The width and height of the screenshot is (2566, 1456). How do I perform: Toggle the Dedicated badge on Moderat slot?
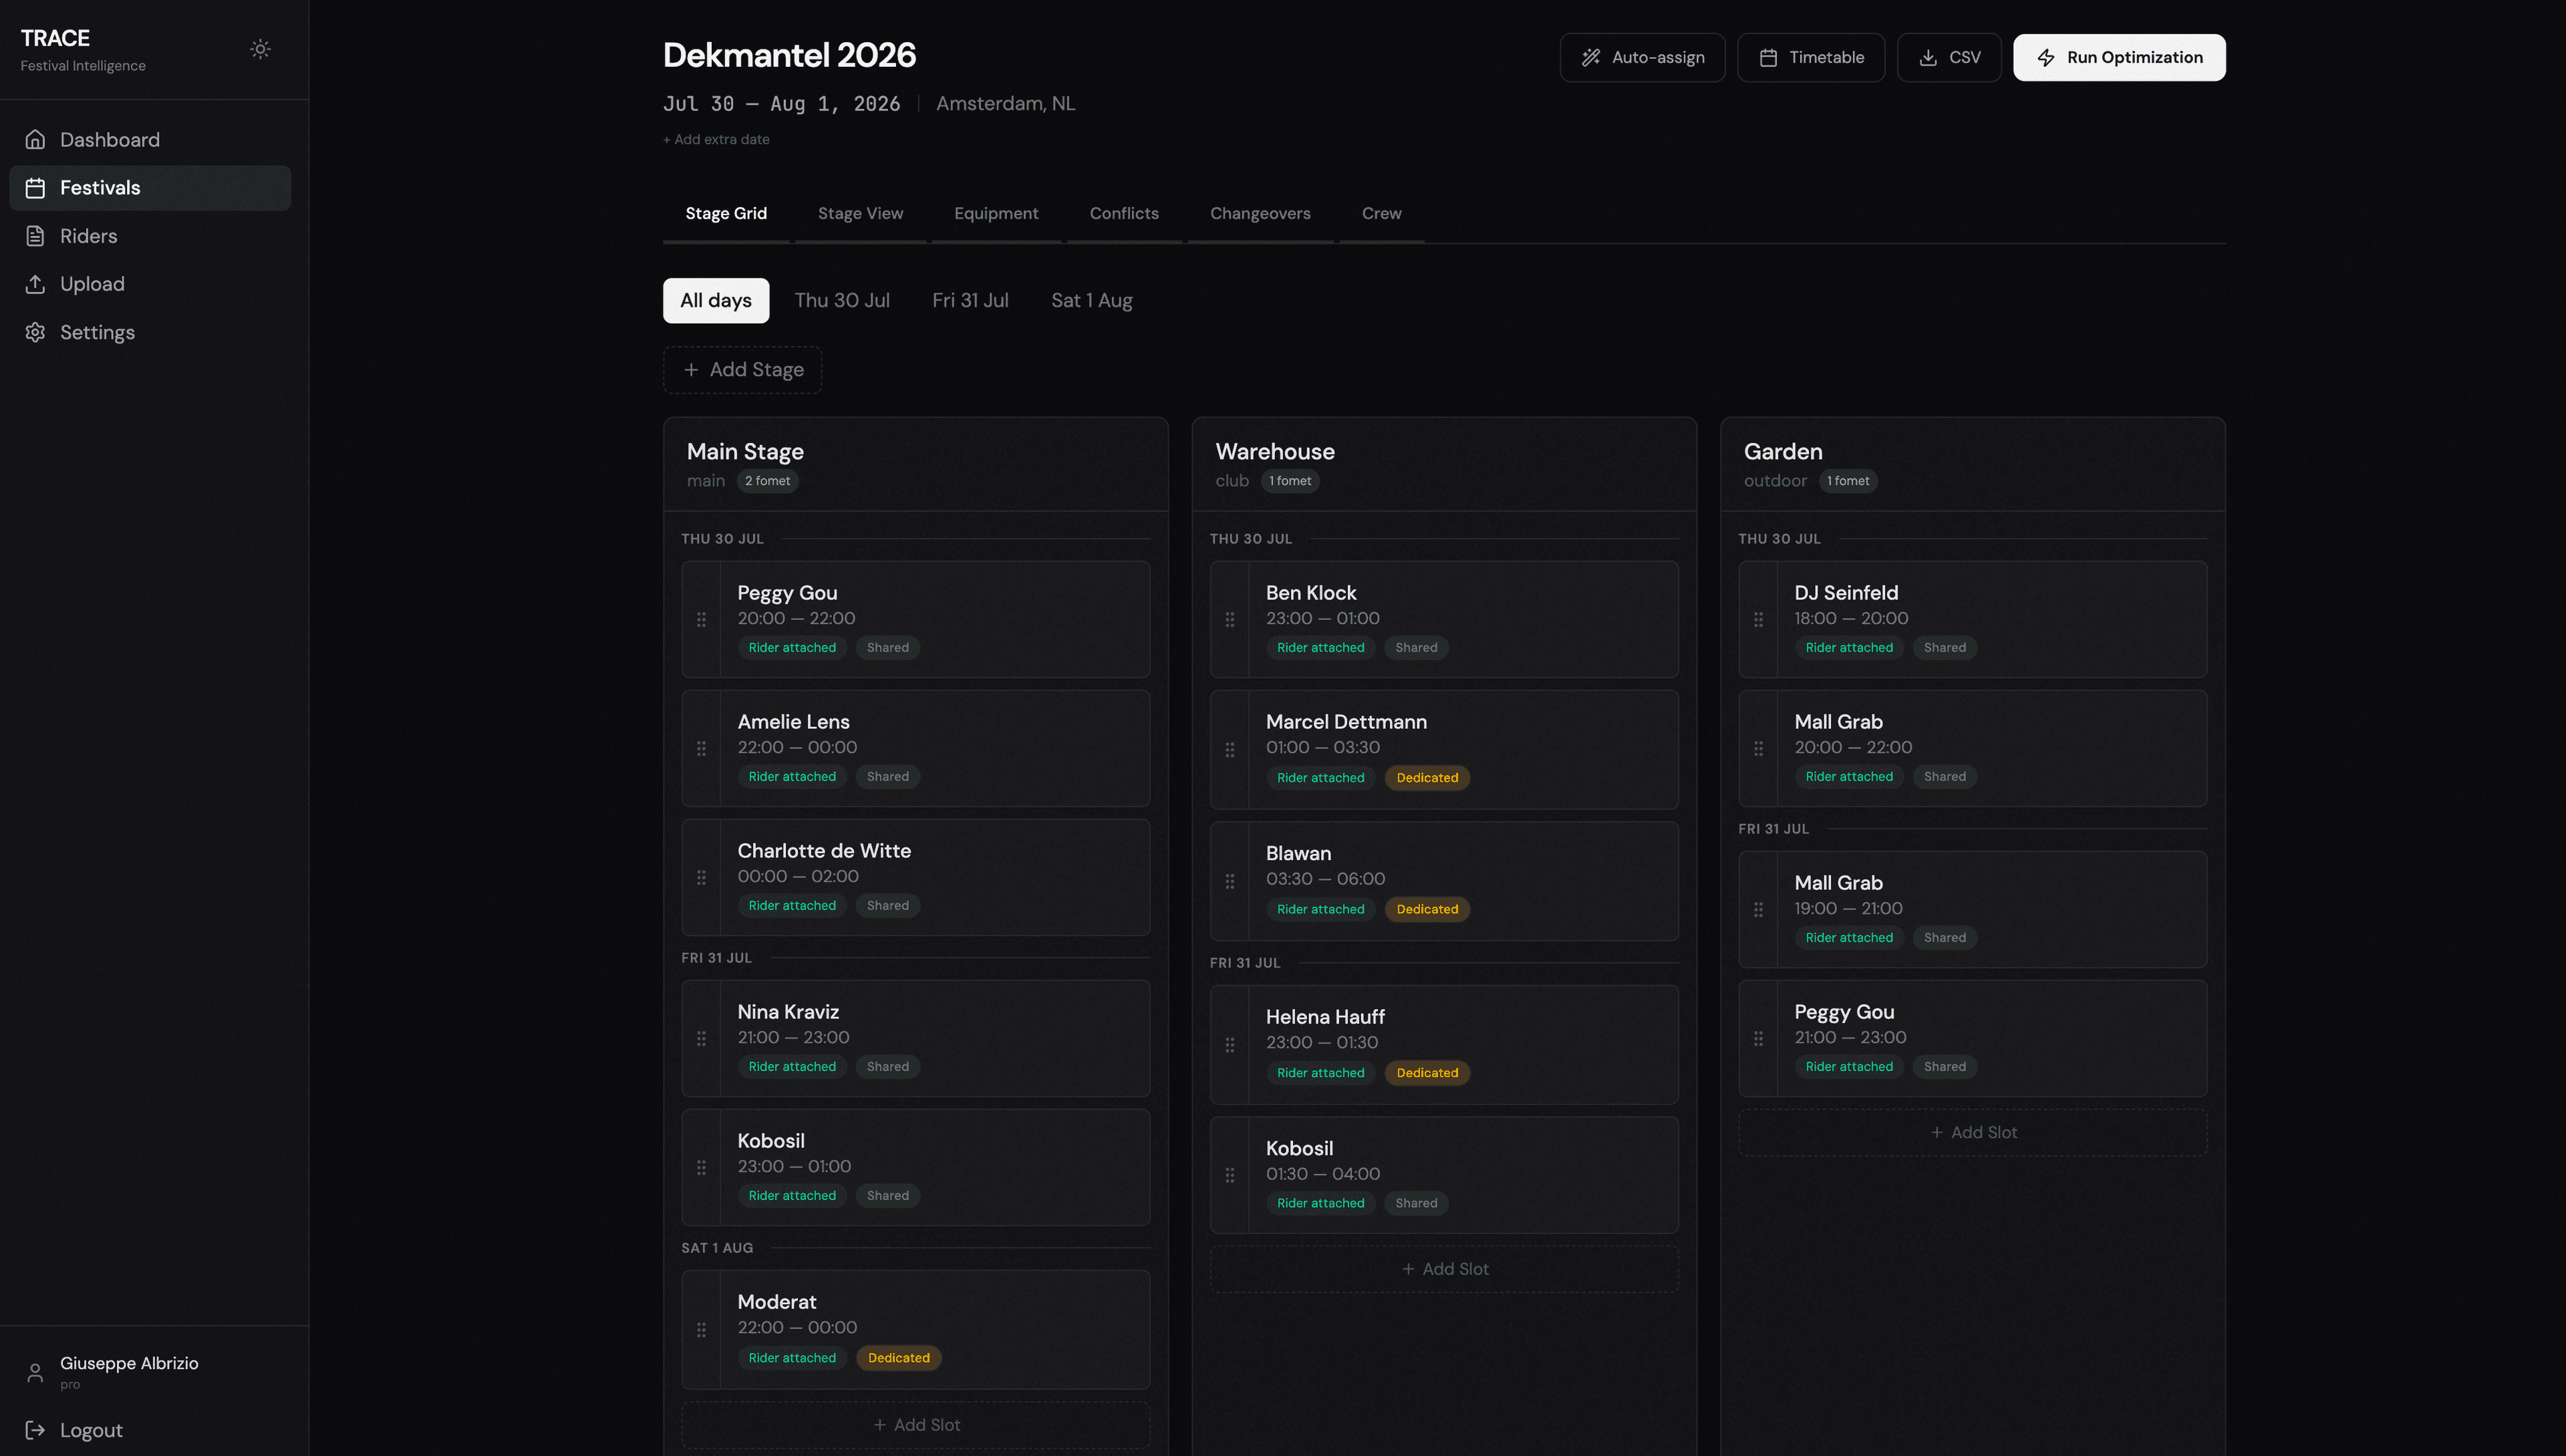point(898,1357)
